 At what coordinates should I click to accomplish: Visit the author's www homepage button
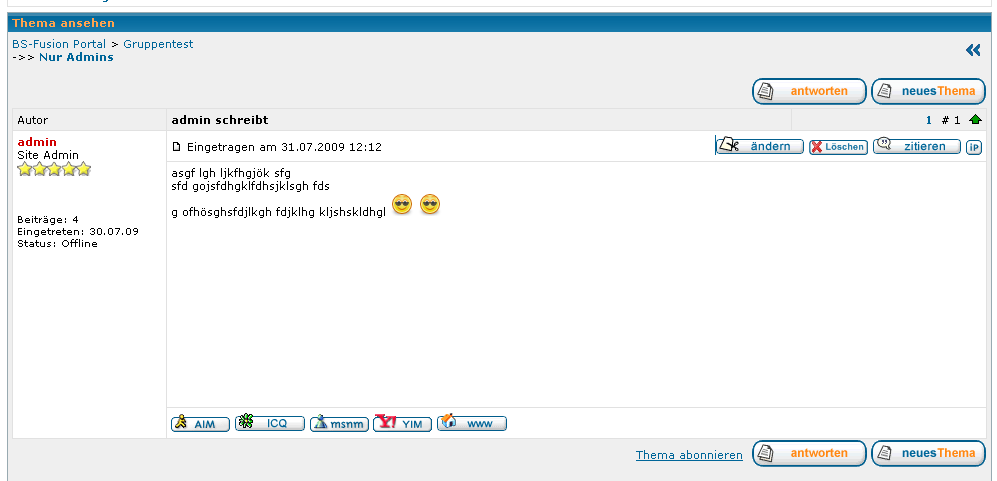(472, 423)
